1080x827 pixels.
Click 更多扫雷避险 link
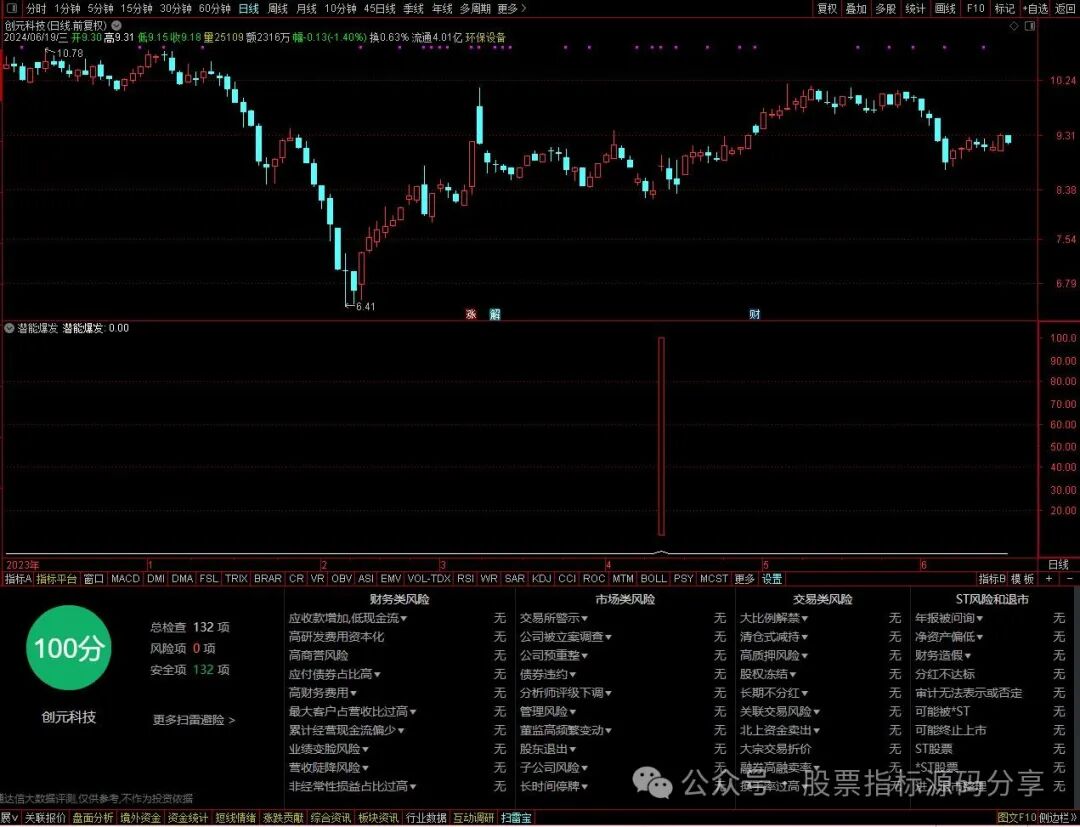(194, 720)
